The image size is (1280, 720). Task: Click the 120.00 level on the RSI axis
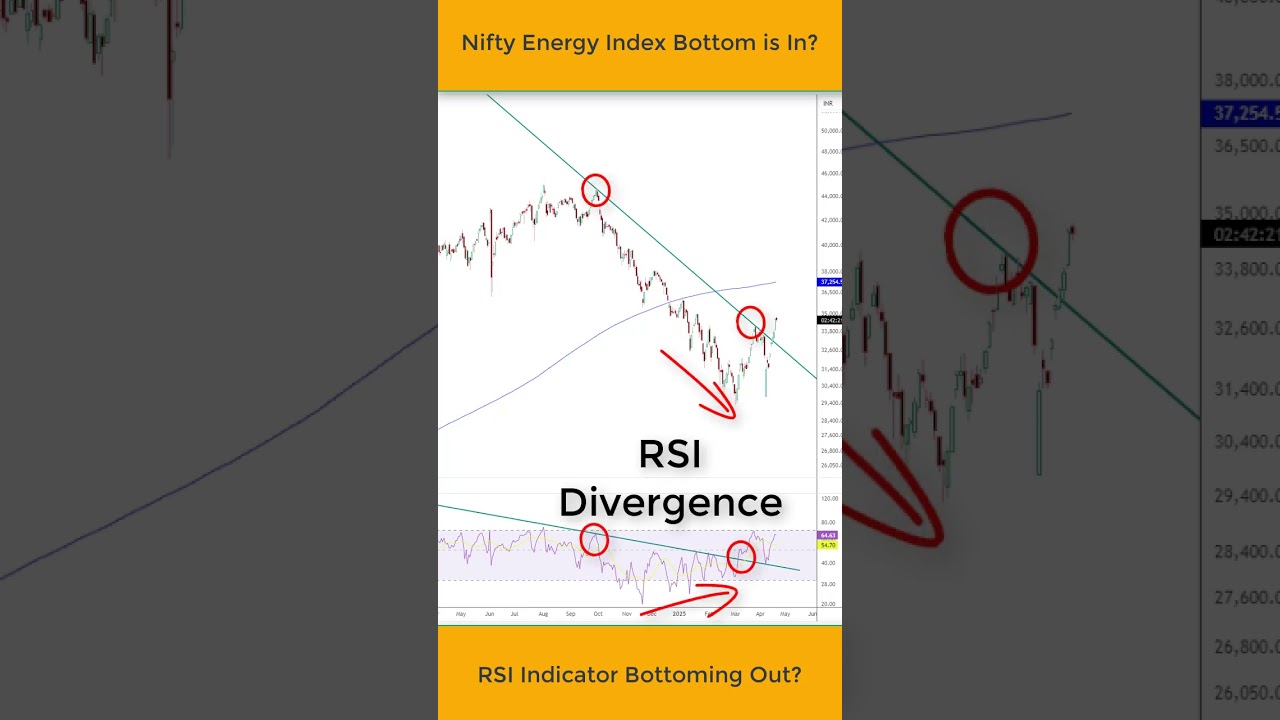(x=830, y=499)
